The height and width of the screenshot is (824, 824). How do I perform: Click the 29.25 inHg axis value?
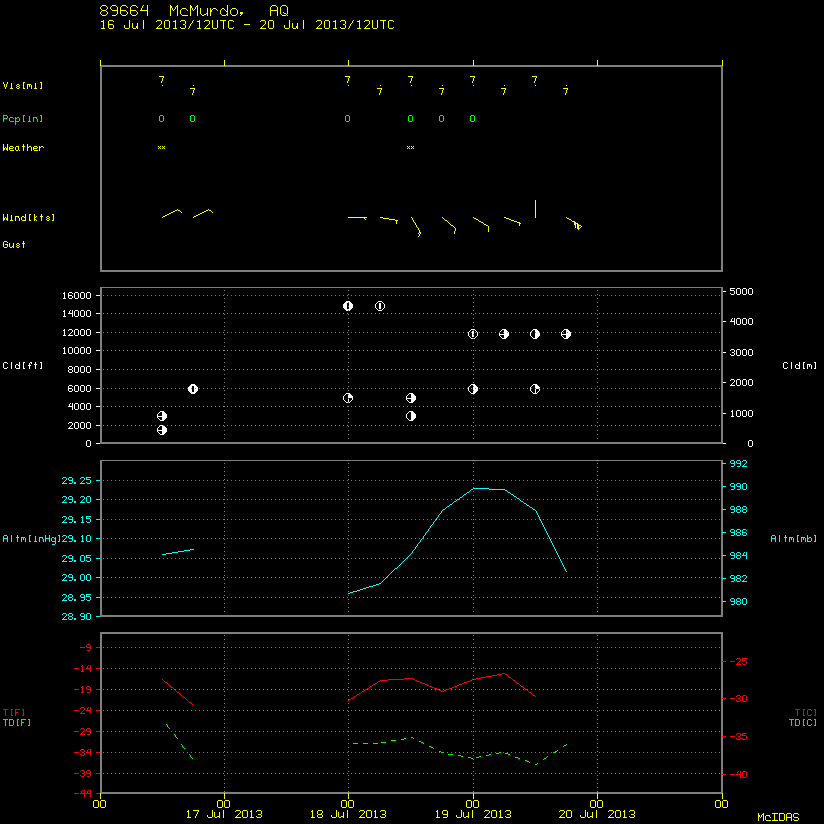point(76,480)
